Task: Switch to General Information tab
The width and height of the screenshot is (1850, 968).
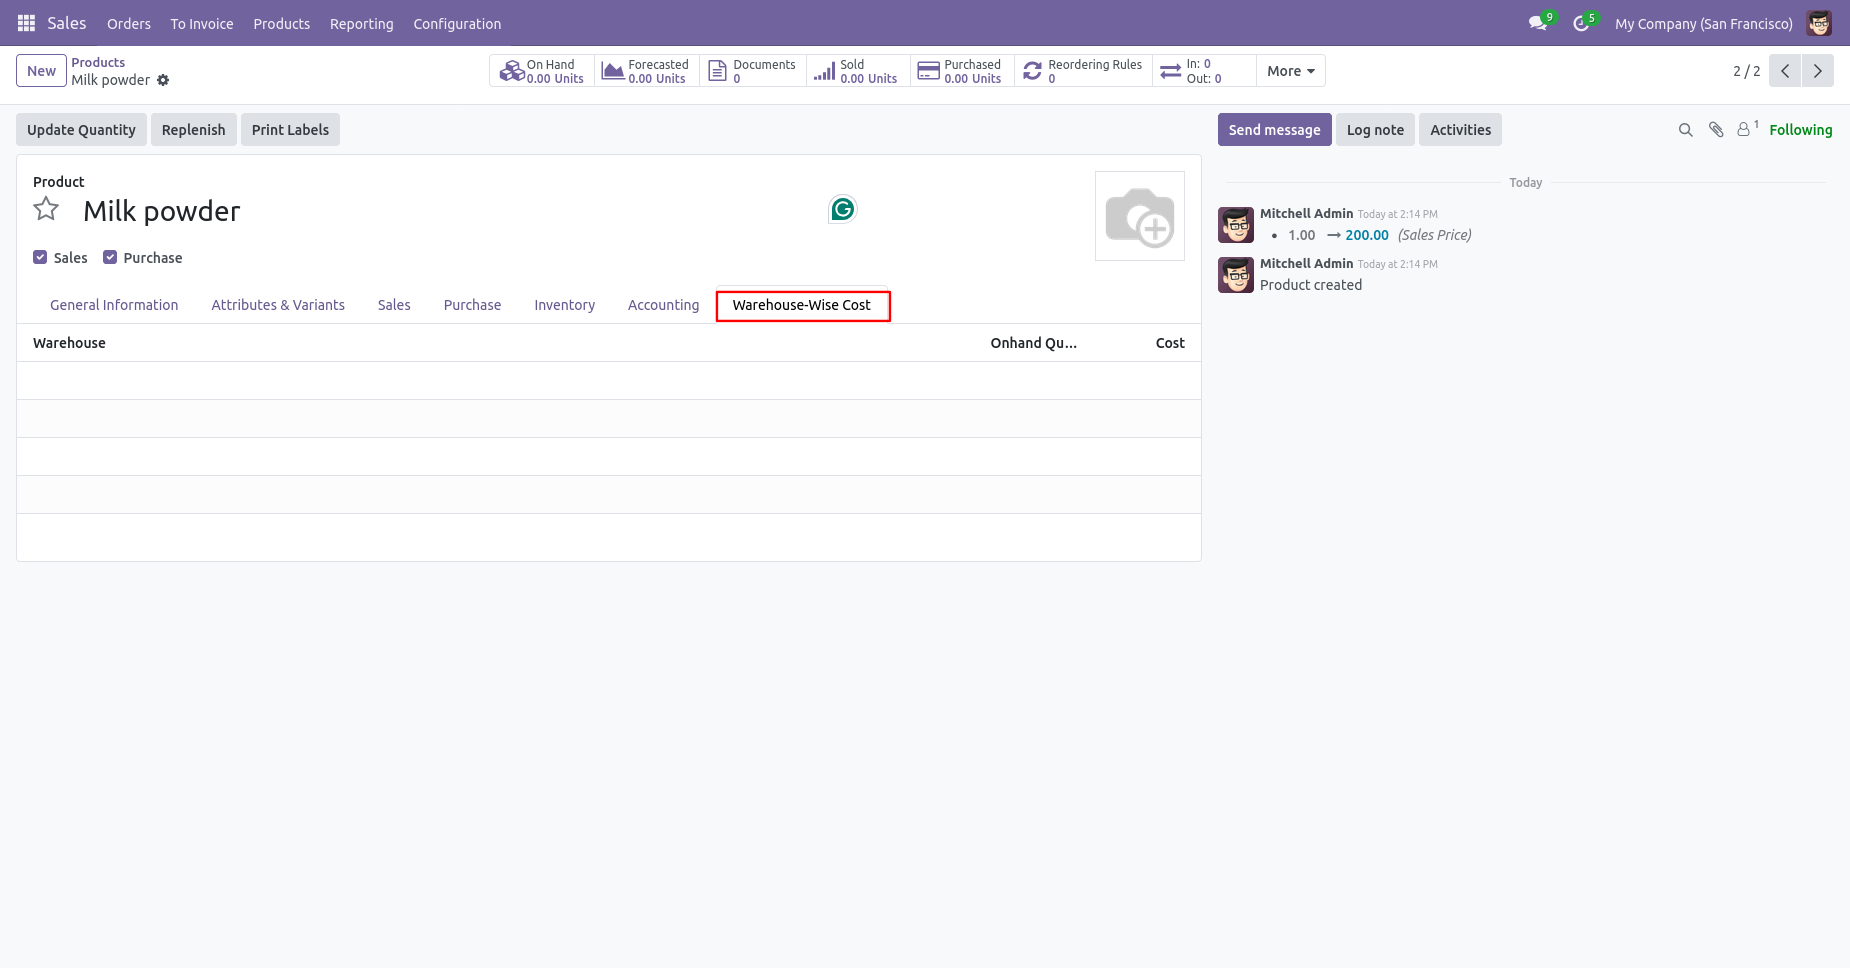Action: click(x=114, y=305)
